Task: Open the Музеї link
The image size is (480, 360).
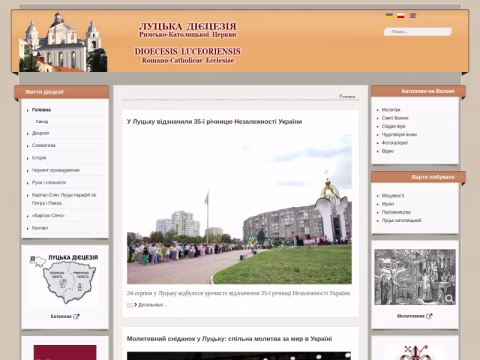Action: [x=388, y=204]
